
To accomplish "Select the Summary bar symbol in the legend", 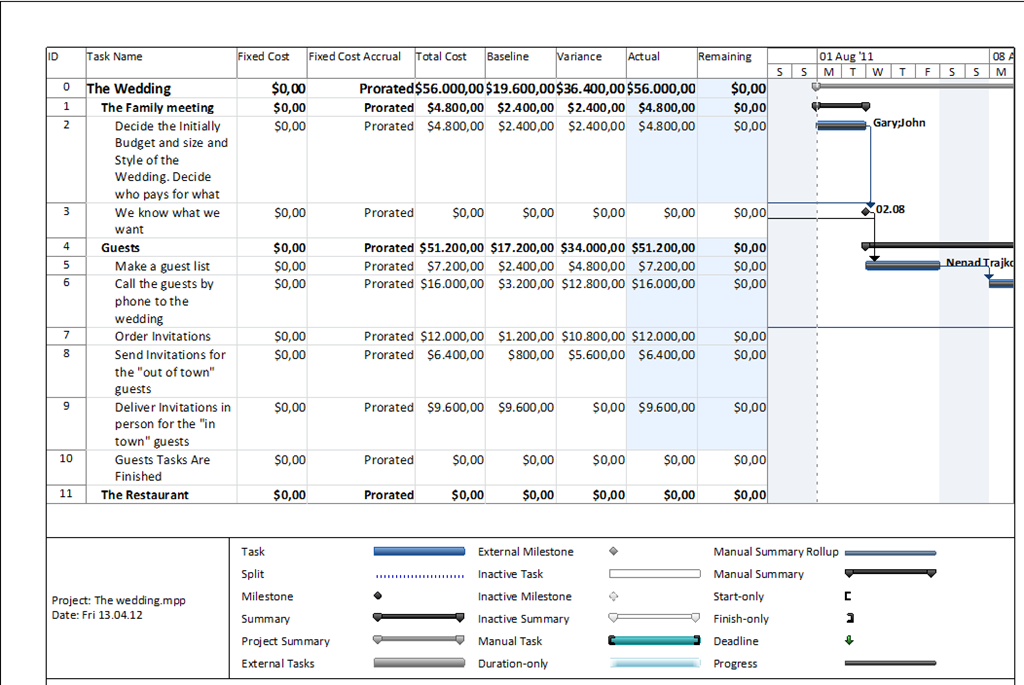I will click(418, 619).
